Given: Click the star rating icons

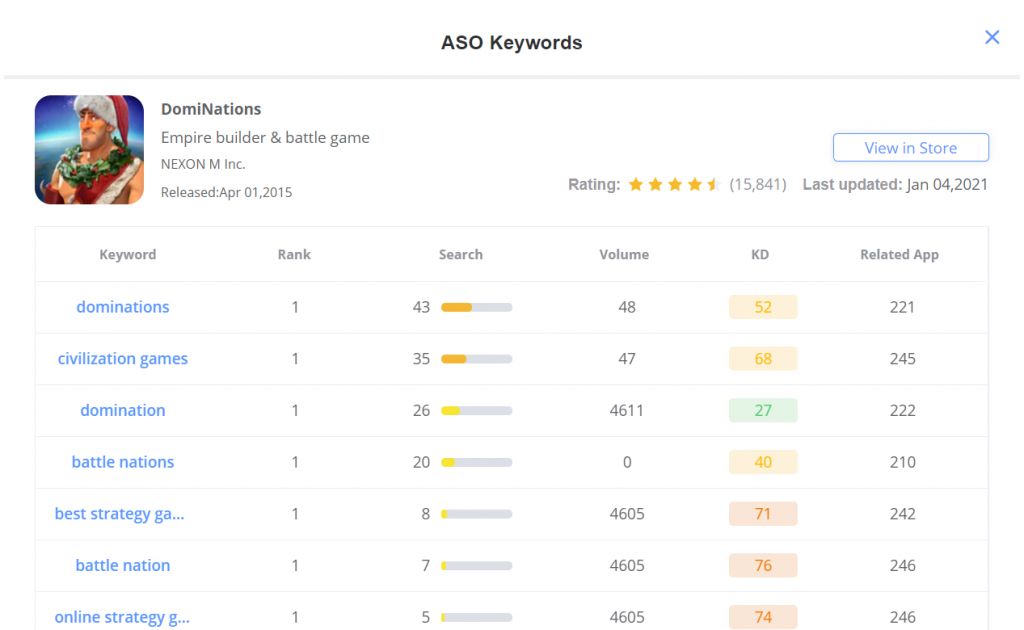Looking at the screenshot, I should point(674,184).
